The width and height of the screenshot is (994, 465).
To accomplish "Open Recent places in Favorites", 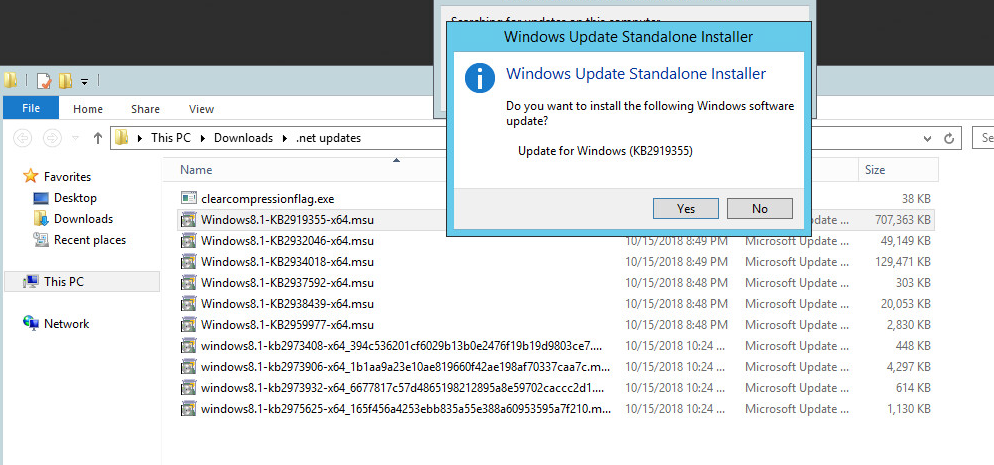I will coord(89,239).
